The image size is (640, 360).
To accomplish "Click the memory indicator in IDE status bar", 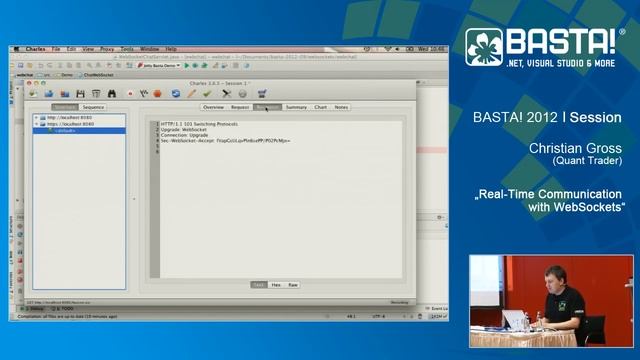I will pos(439,316).
